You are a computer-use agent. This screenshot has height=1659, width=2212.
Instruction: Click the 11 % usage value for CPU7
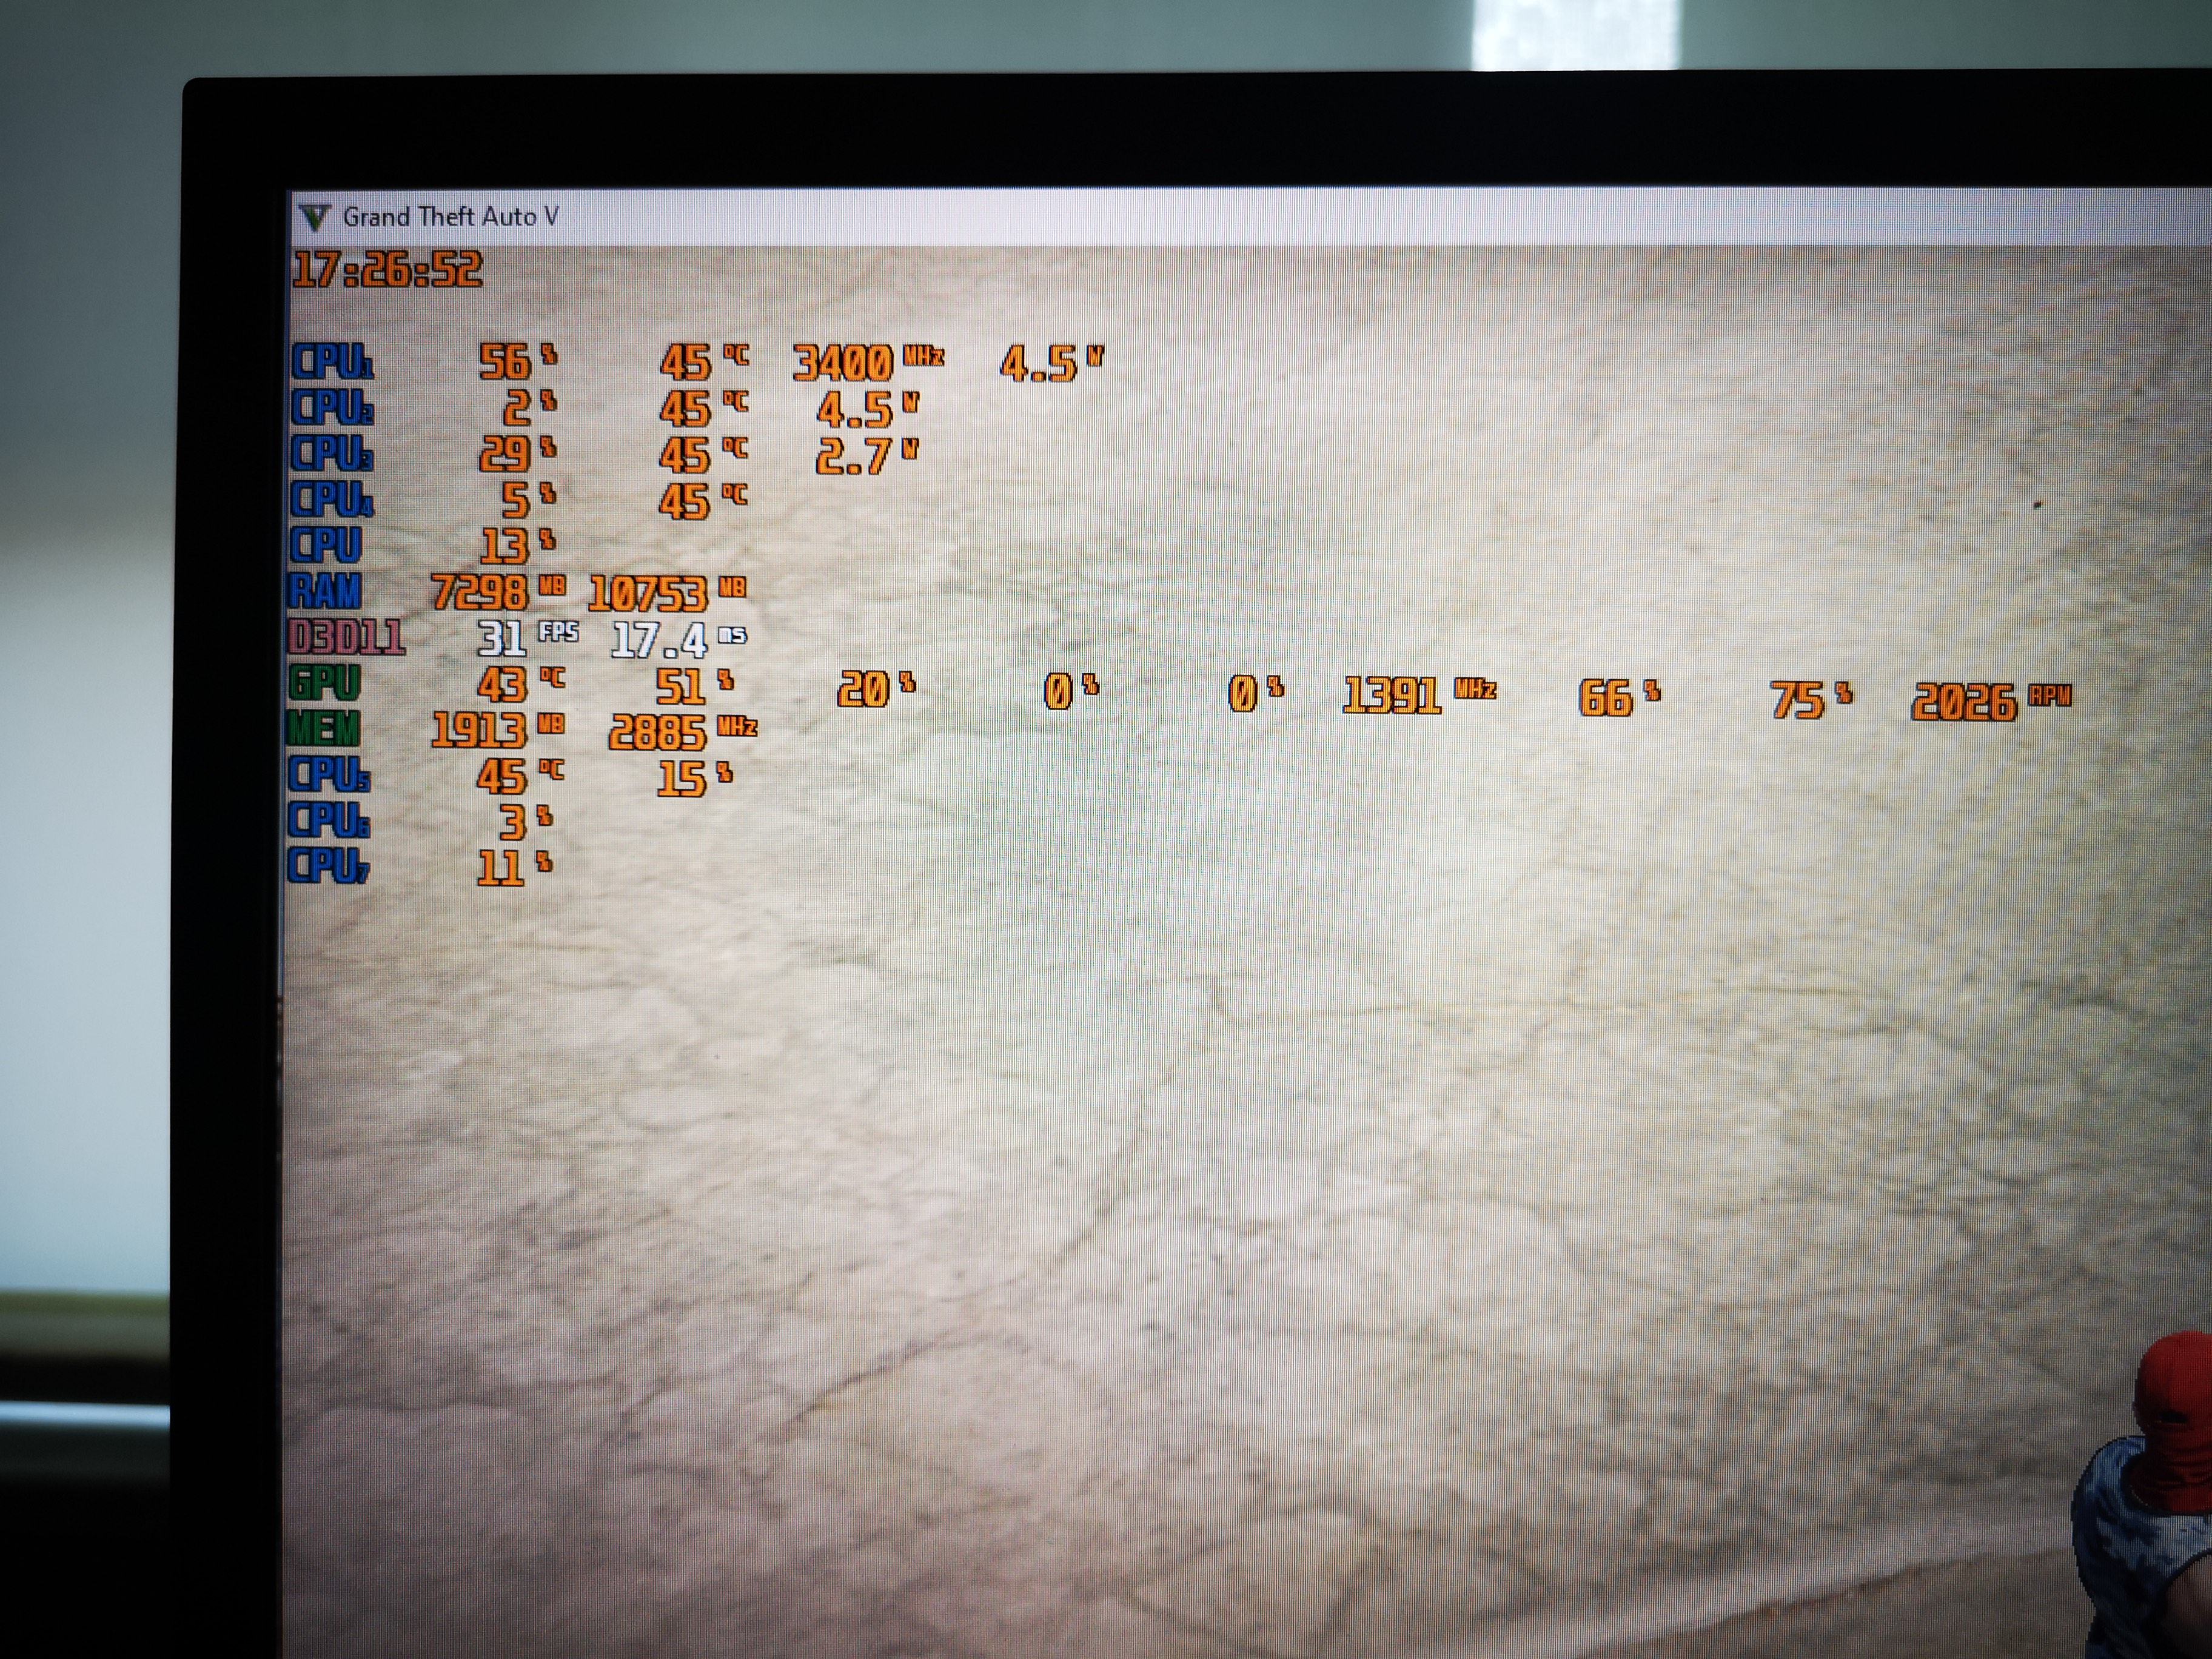(515, 867)
